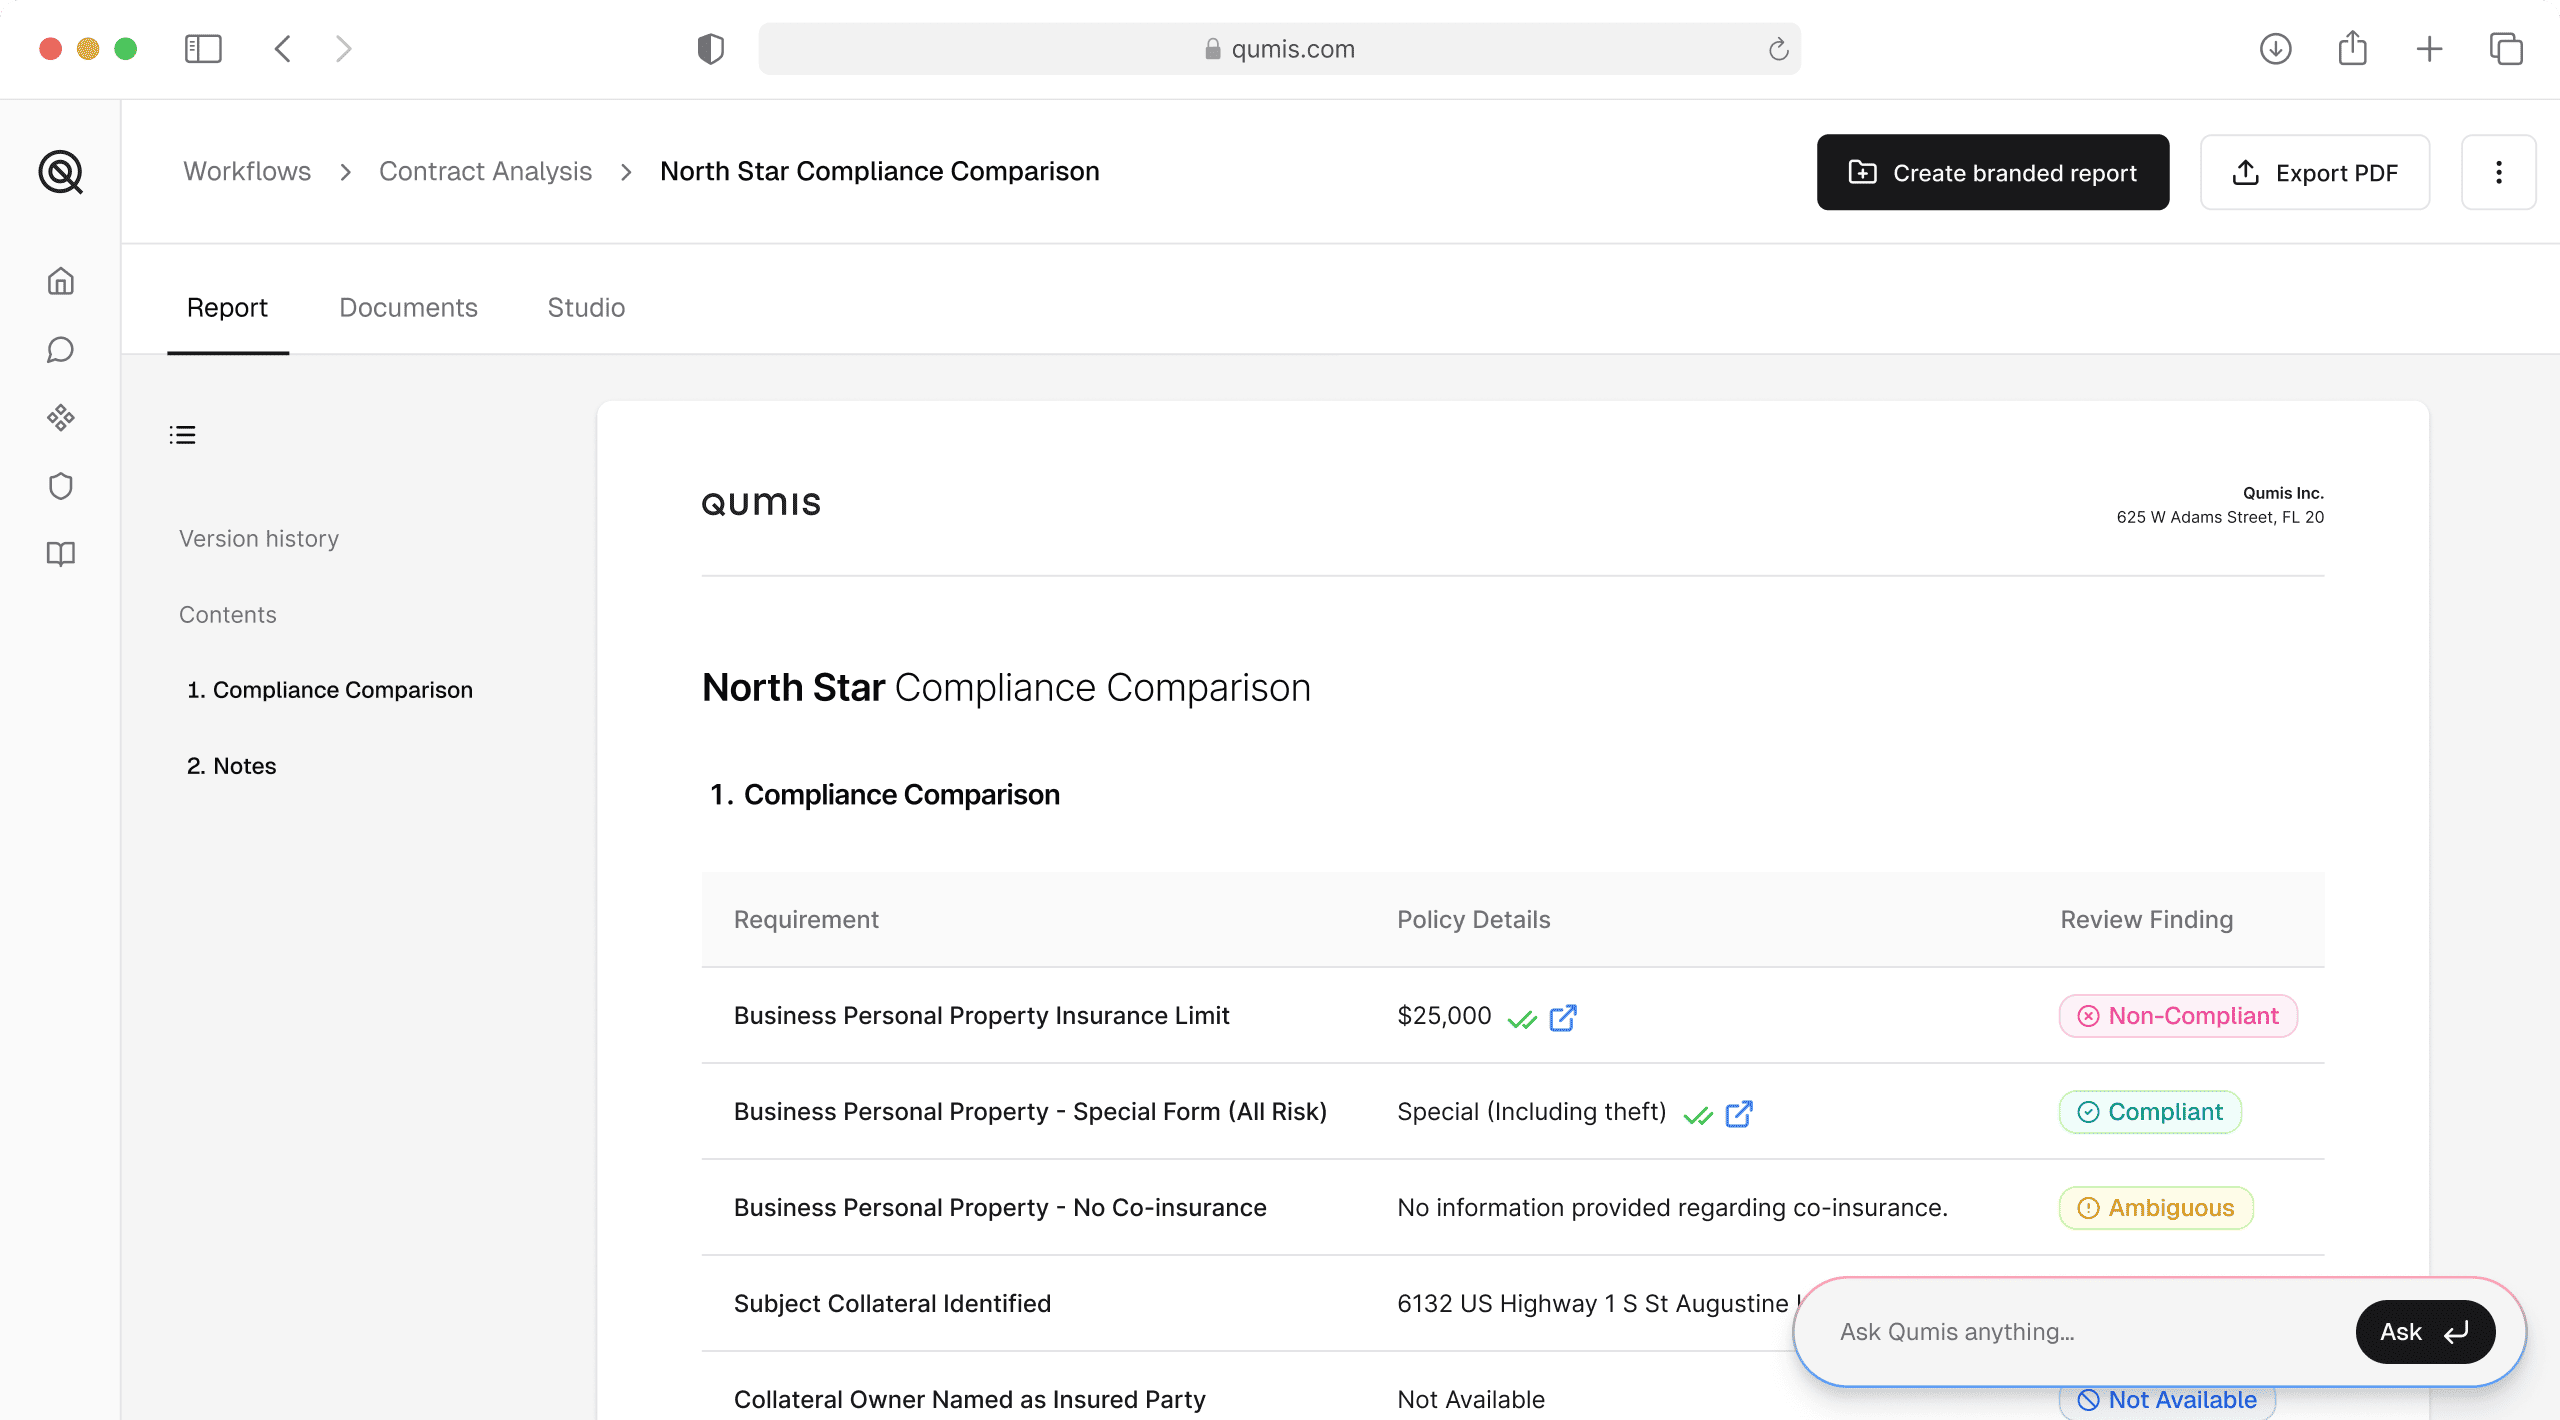The image size is (2560, 1420).
Task: Expand the Version history section
Action: tap(259, 538)
